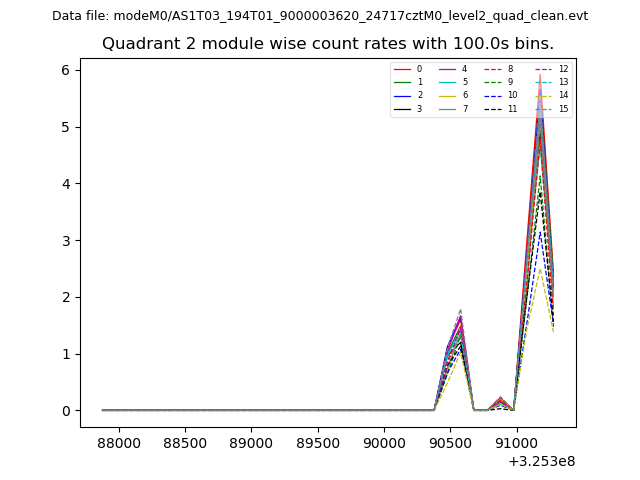Click the y-axis tick label 6

click(x=64, y=70)
